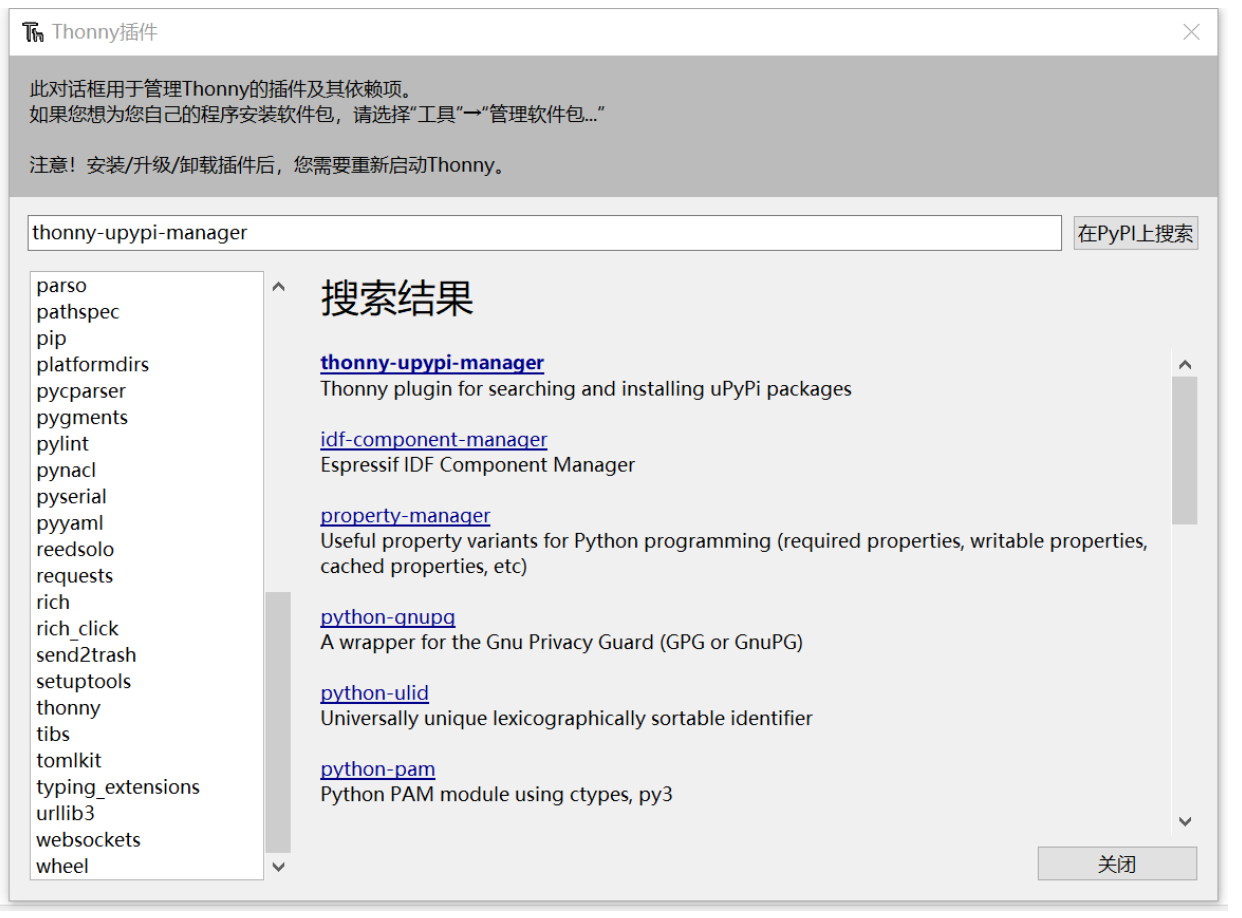Click the Thonny logo icon in title bar
This screenshot has height=918, width=1242.
[33, 33]
